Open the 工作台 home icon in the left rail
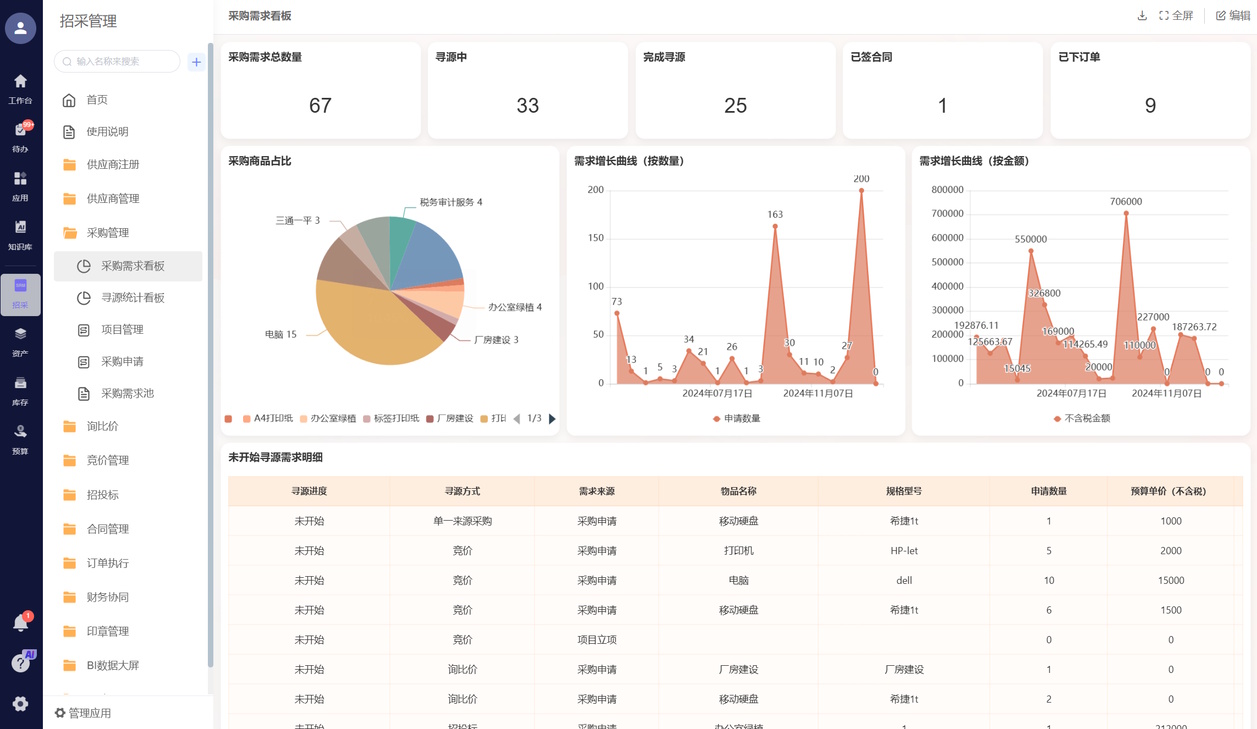The image size is (1257, 729). coord(20,87)
